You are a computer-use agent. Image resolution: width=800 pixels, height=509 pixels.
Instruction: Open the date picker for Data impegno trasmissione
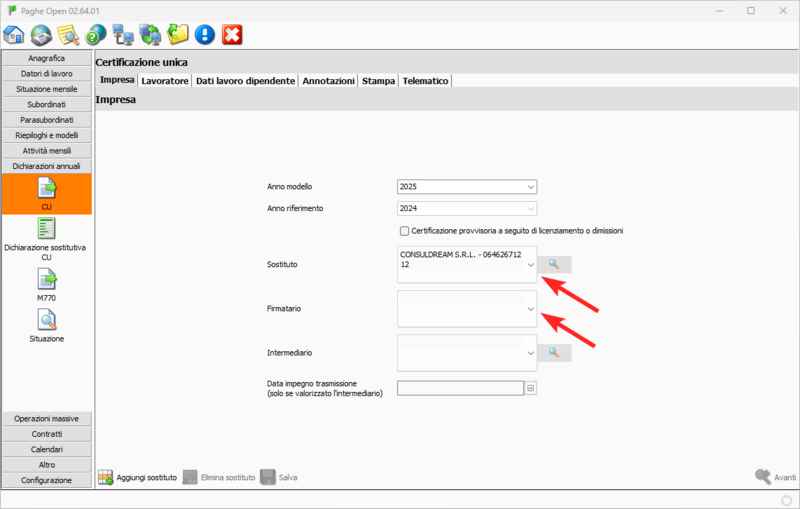tap(531, 388)
